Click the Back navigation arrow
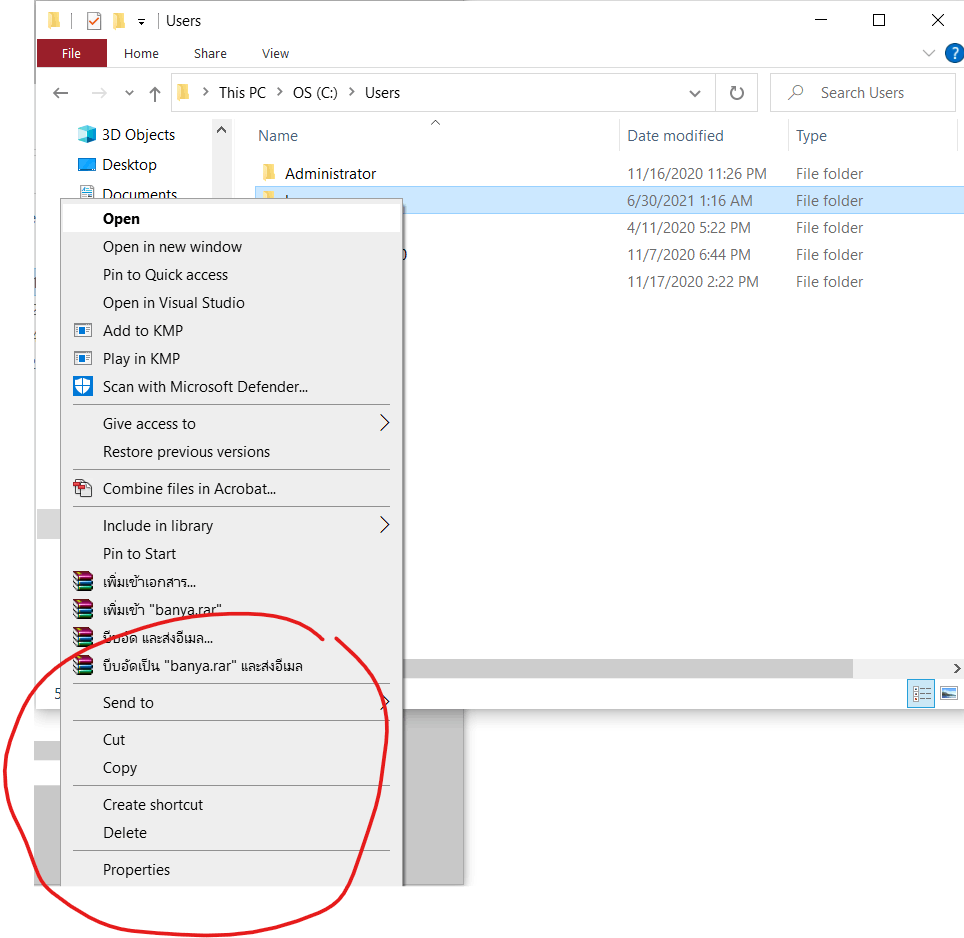This screenshot has height=938, width=964. pos(61,93)
